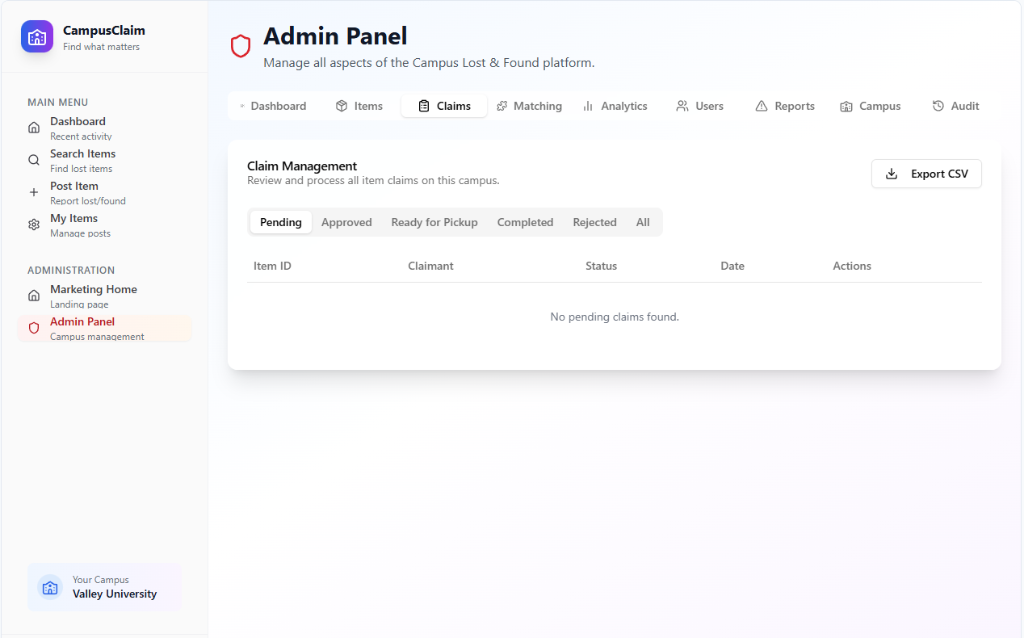1024x638 pixels.
Task: Show All claims
Action: point(643,222)
